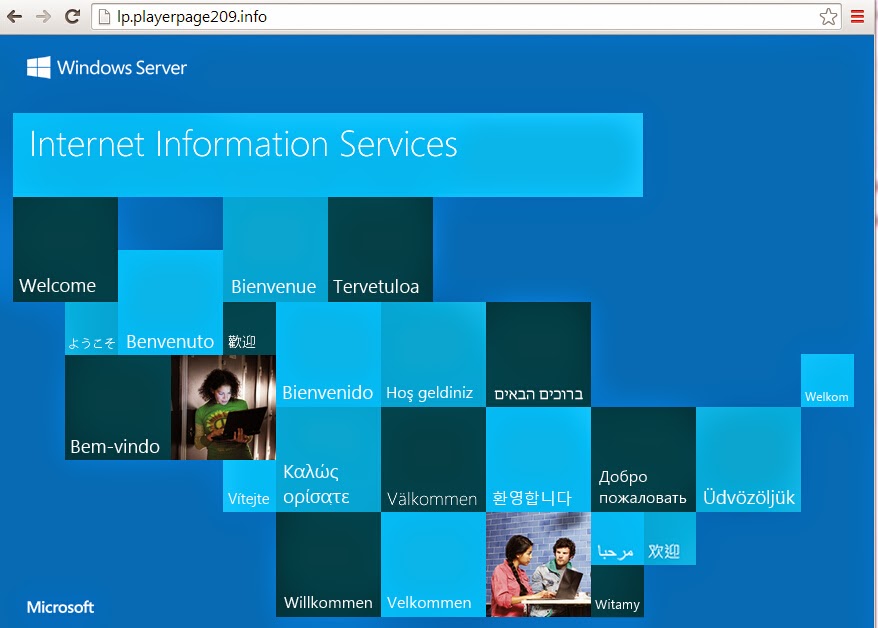Bookmark this page with the star icon
The image size is (878, 628).
pos(828,16)
